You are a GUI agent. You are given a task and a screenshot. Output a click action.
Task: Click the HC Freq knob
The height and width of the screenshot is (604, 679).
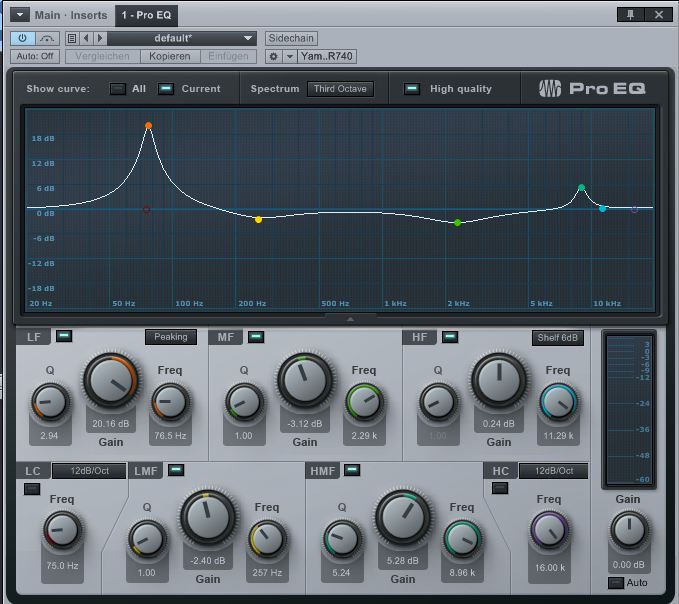pyautogui.click(x=550, y=530)
